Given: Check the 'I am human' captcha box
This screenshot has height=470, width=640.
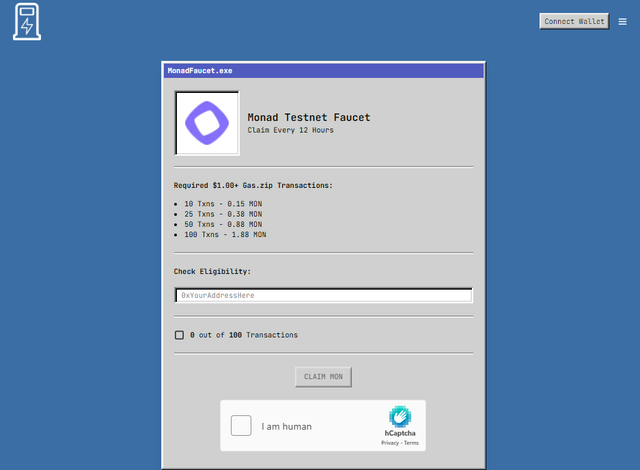Looking at the screenshot, I should 241,426.
